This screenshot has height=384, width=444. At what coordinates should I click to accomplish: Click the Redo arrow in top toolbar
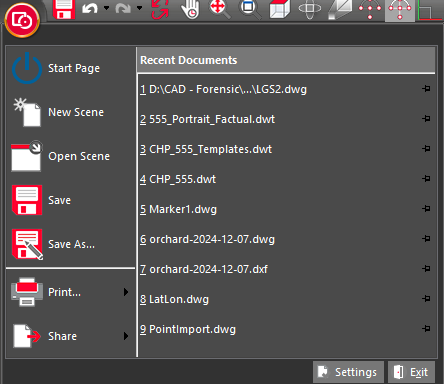(123, 8)
